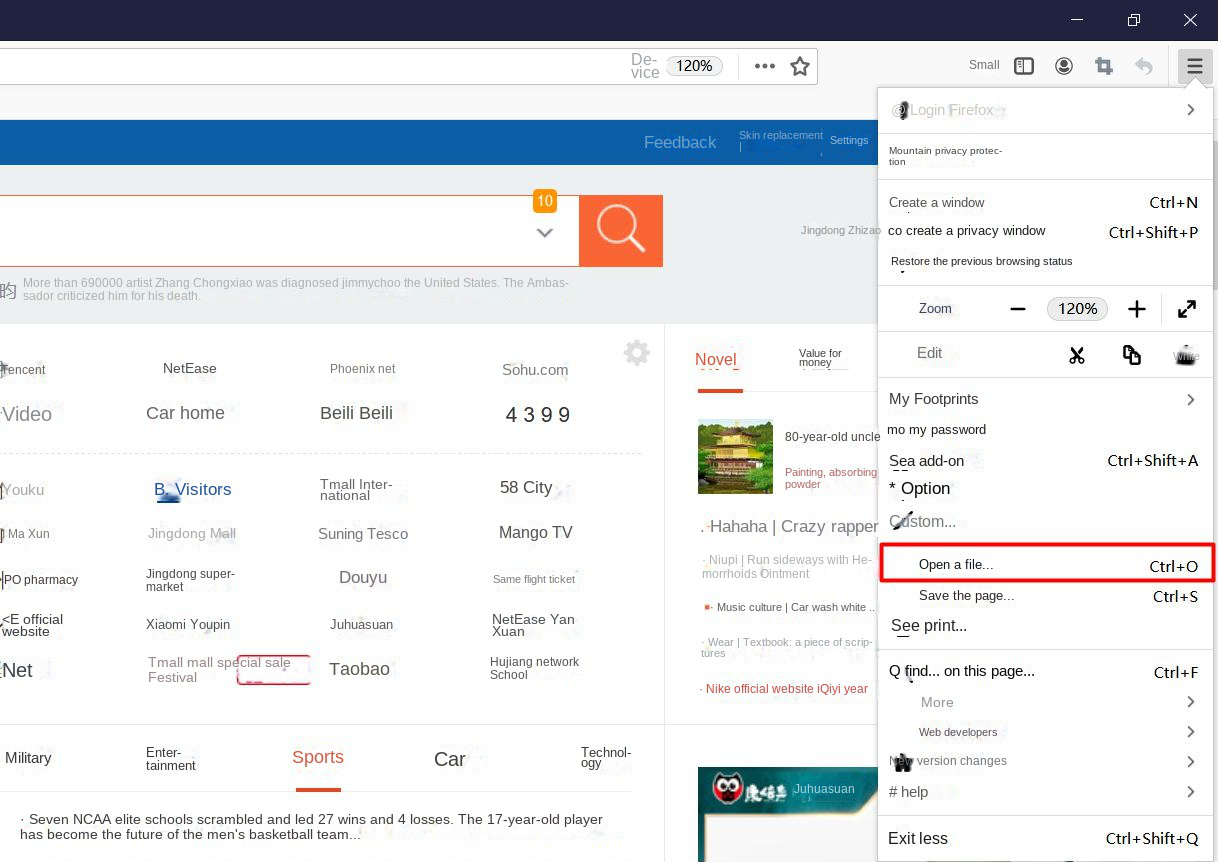1218x862 pixels.
Task: Open the Taobao link
Action: tap(359, 669)
